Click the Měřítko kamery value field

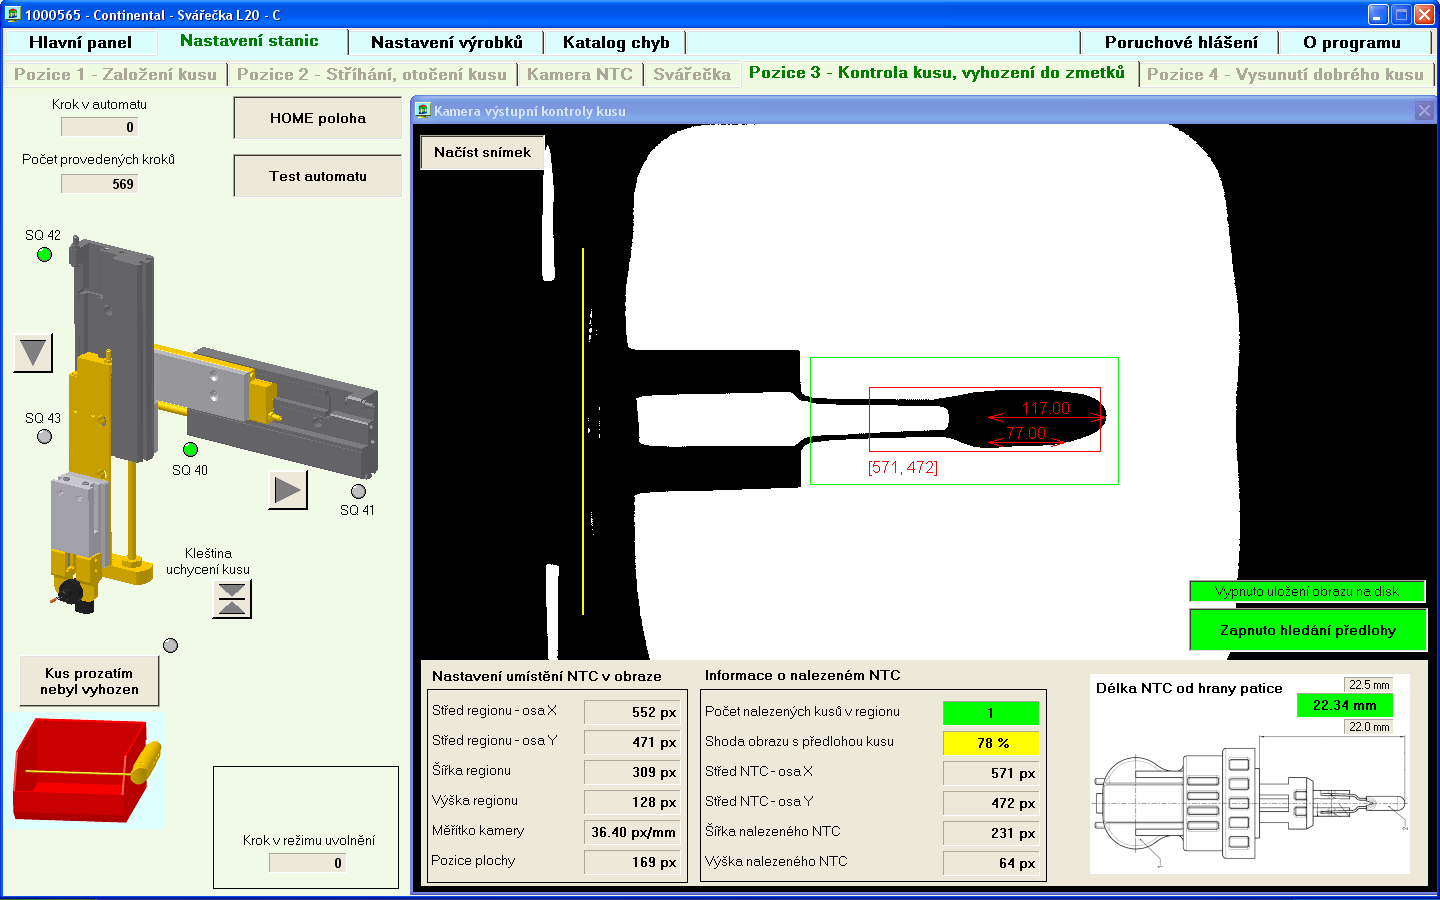click(632, 832)
